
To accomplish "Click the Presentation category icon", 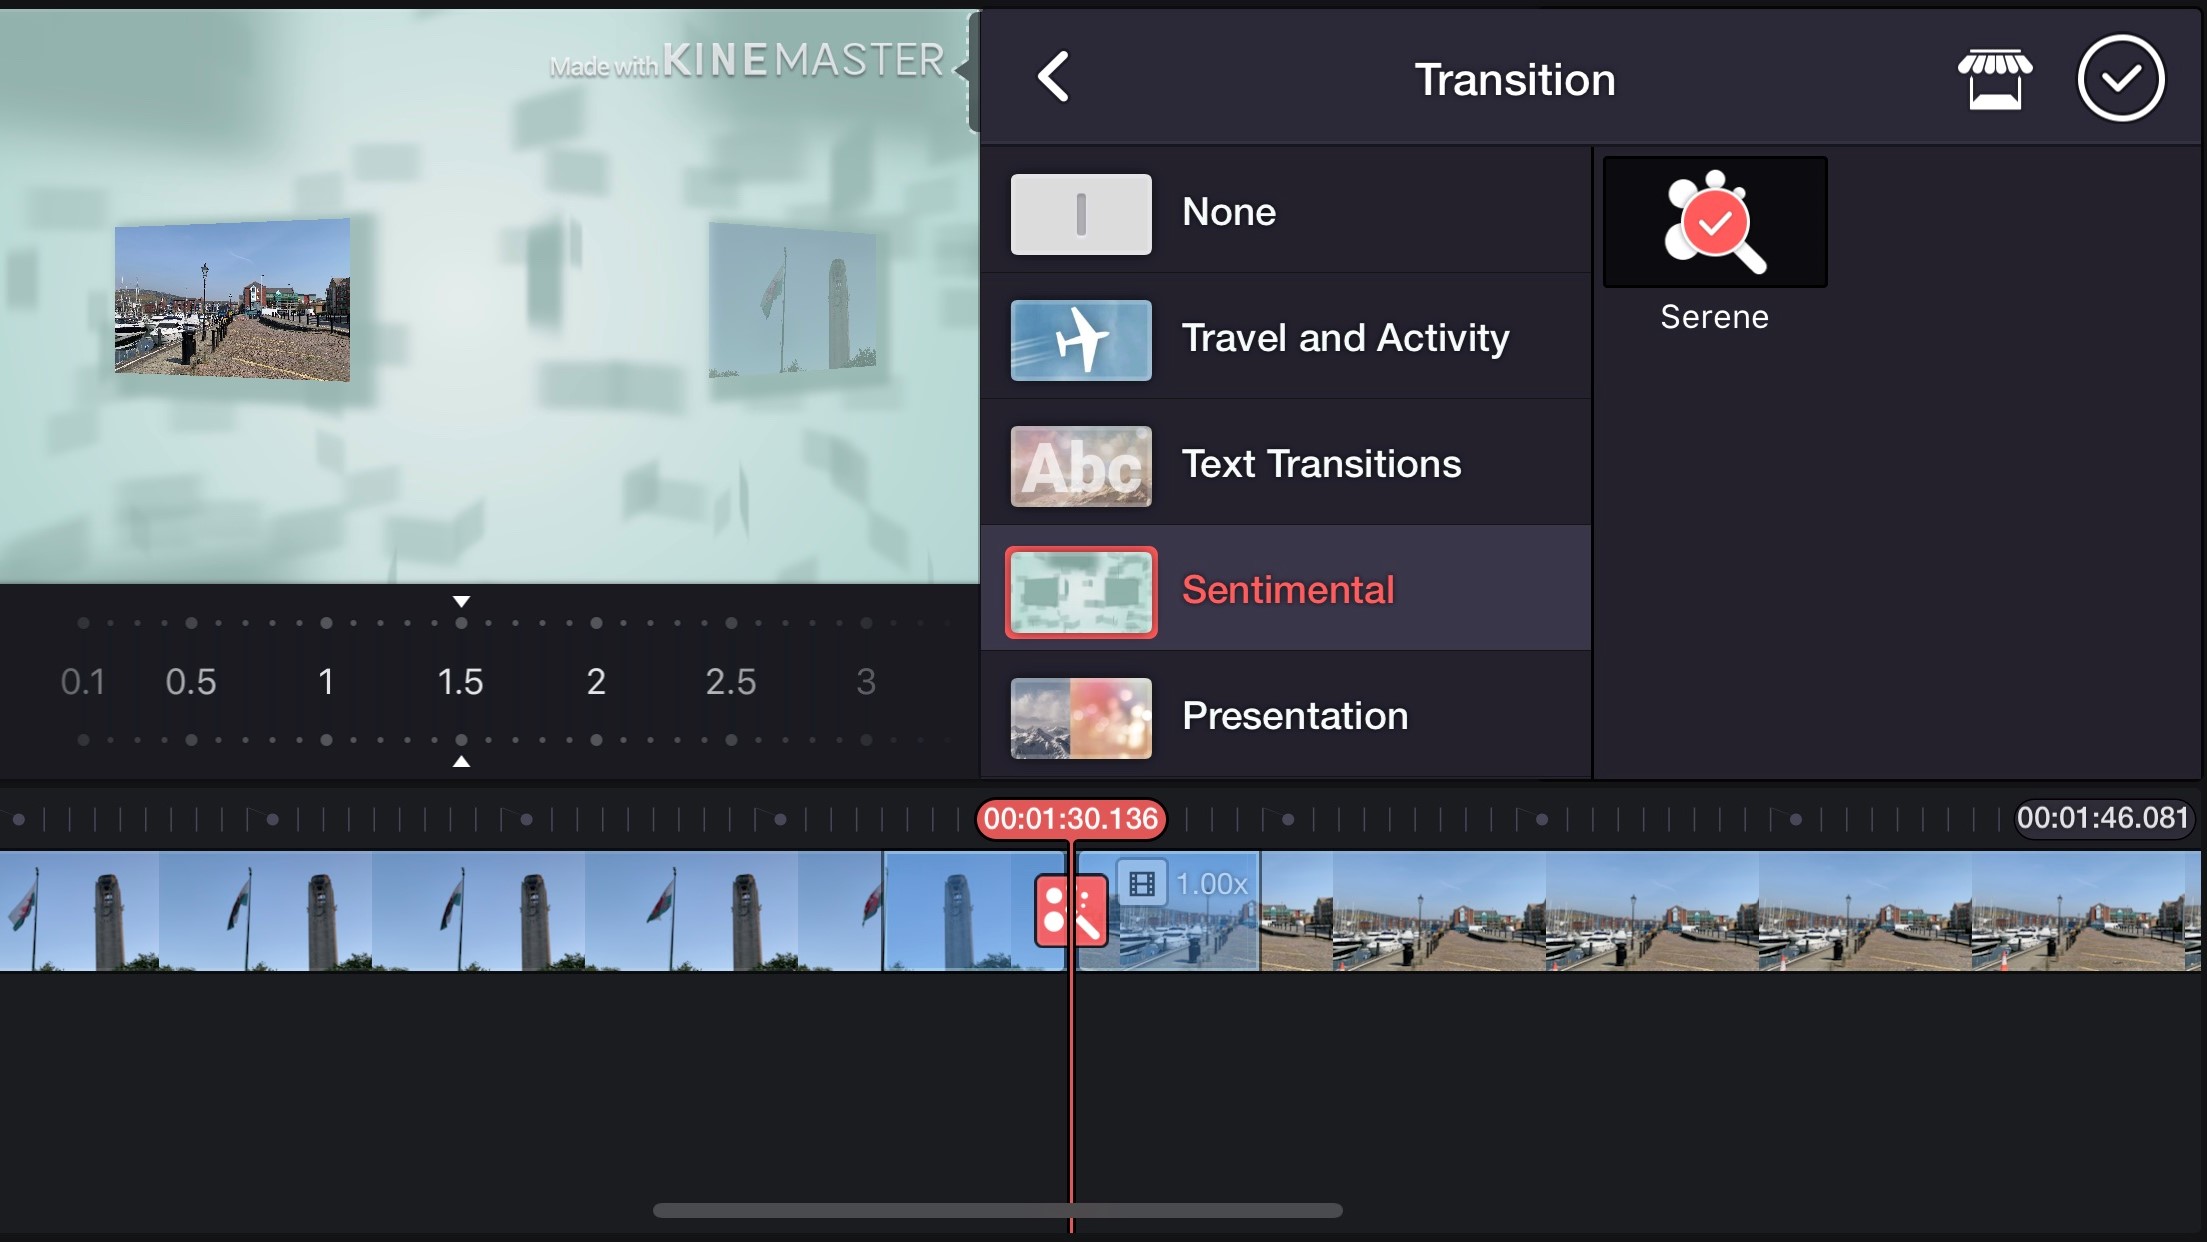I will tap(1081, 714).
